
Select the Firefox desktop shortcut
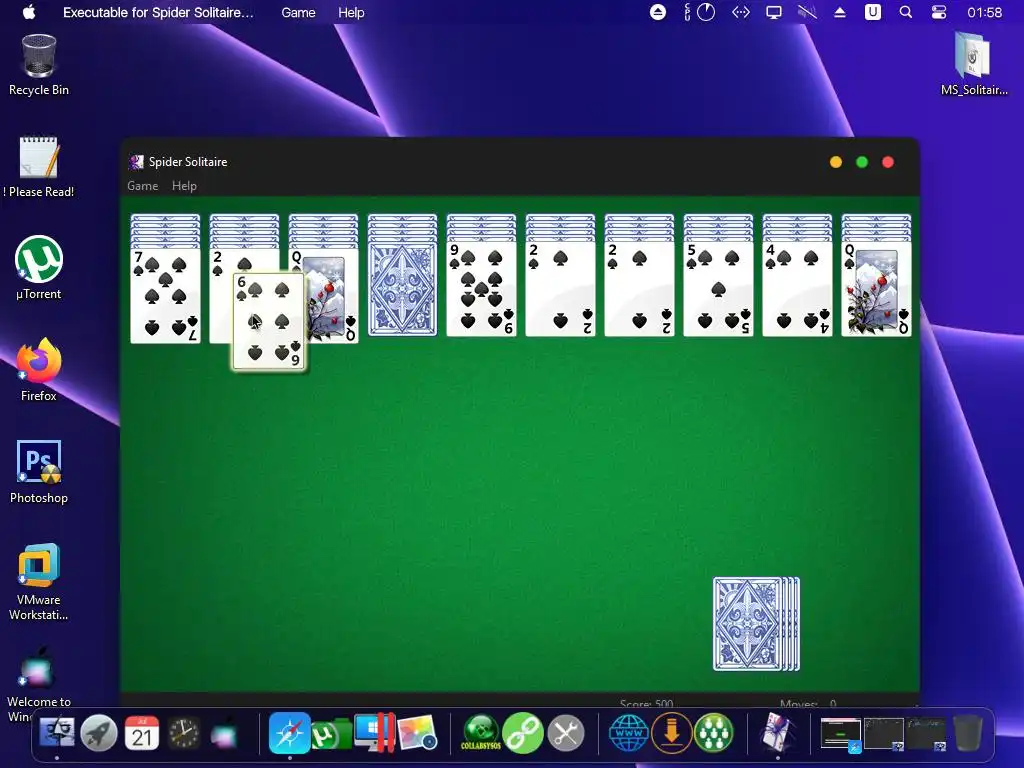(39, 370)
